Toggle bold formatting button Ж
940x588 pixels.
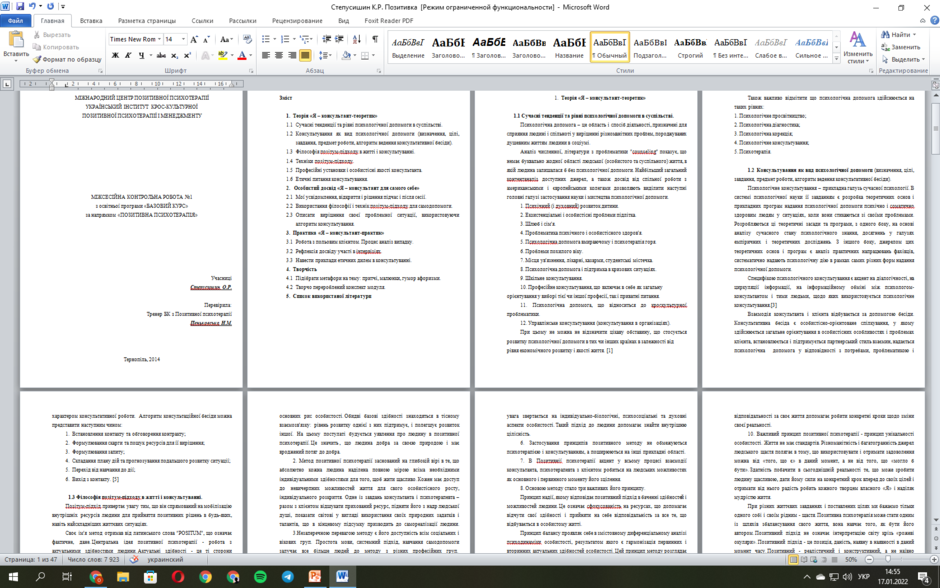115,55
